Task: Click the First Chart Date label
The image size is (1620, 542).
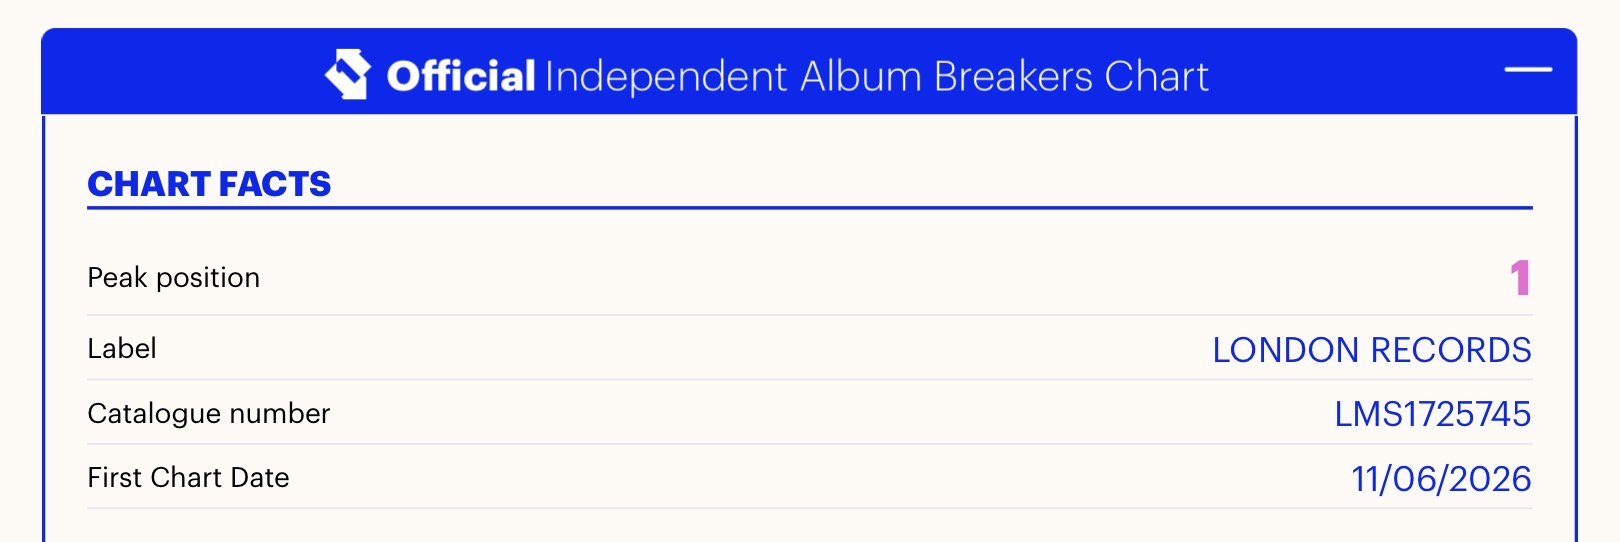Action: click(x=188, y=477)
